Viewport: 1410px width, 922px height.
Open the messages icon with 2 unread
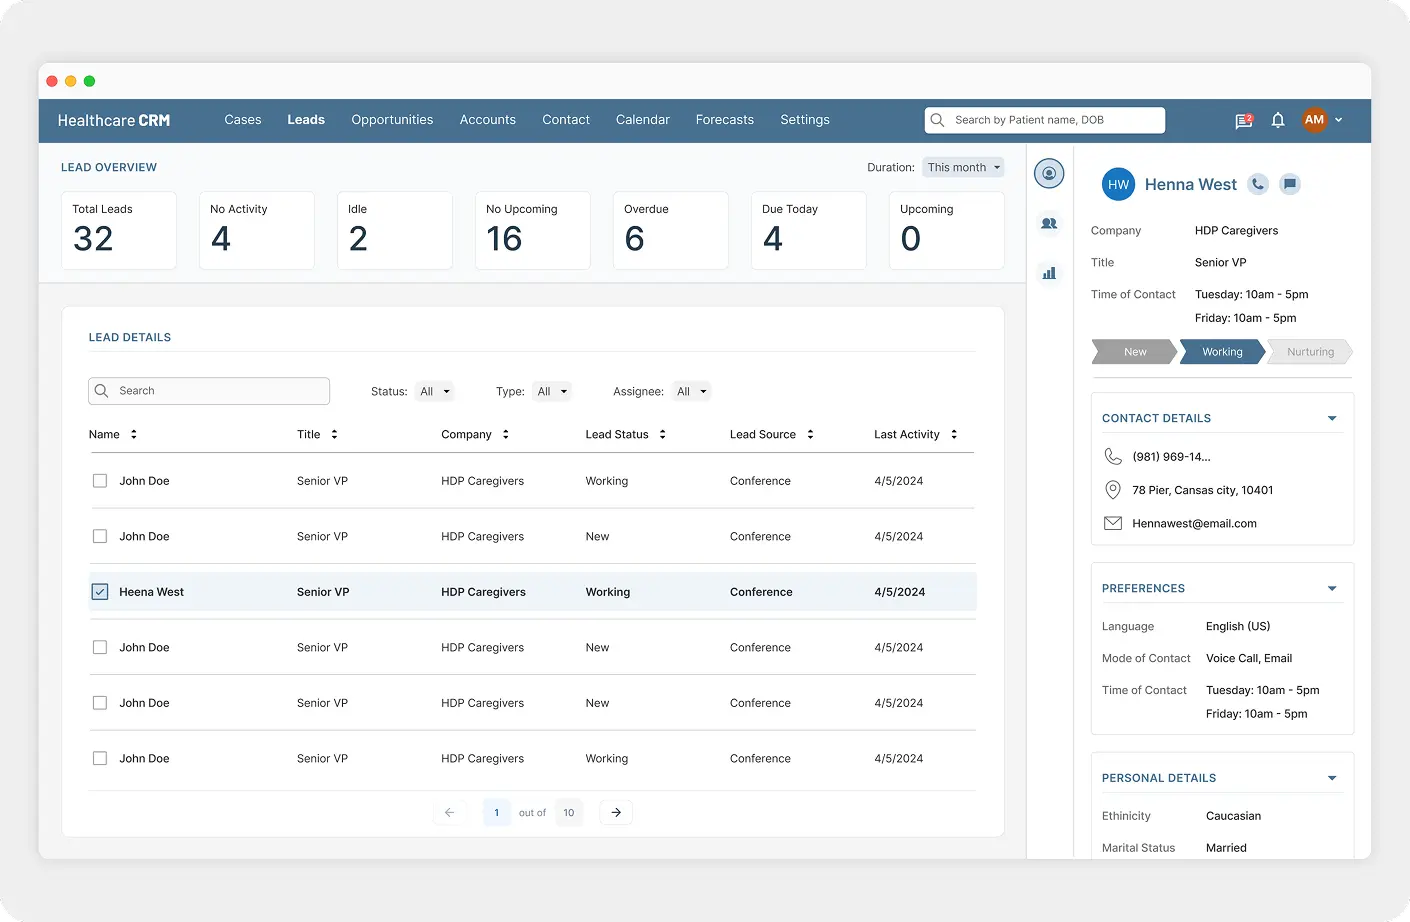pyautogui.click(x=1242, y=120)
